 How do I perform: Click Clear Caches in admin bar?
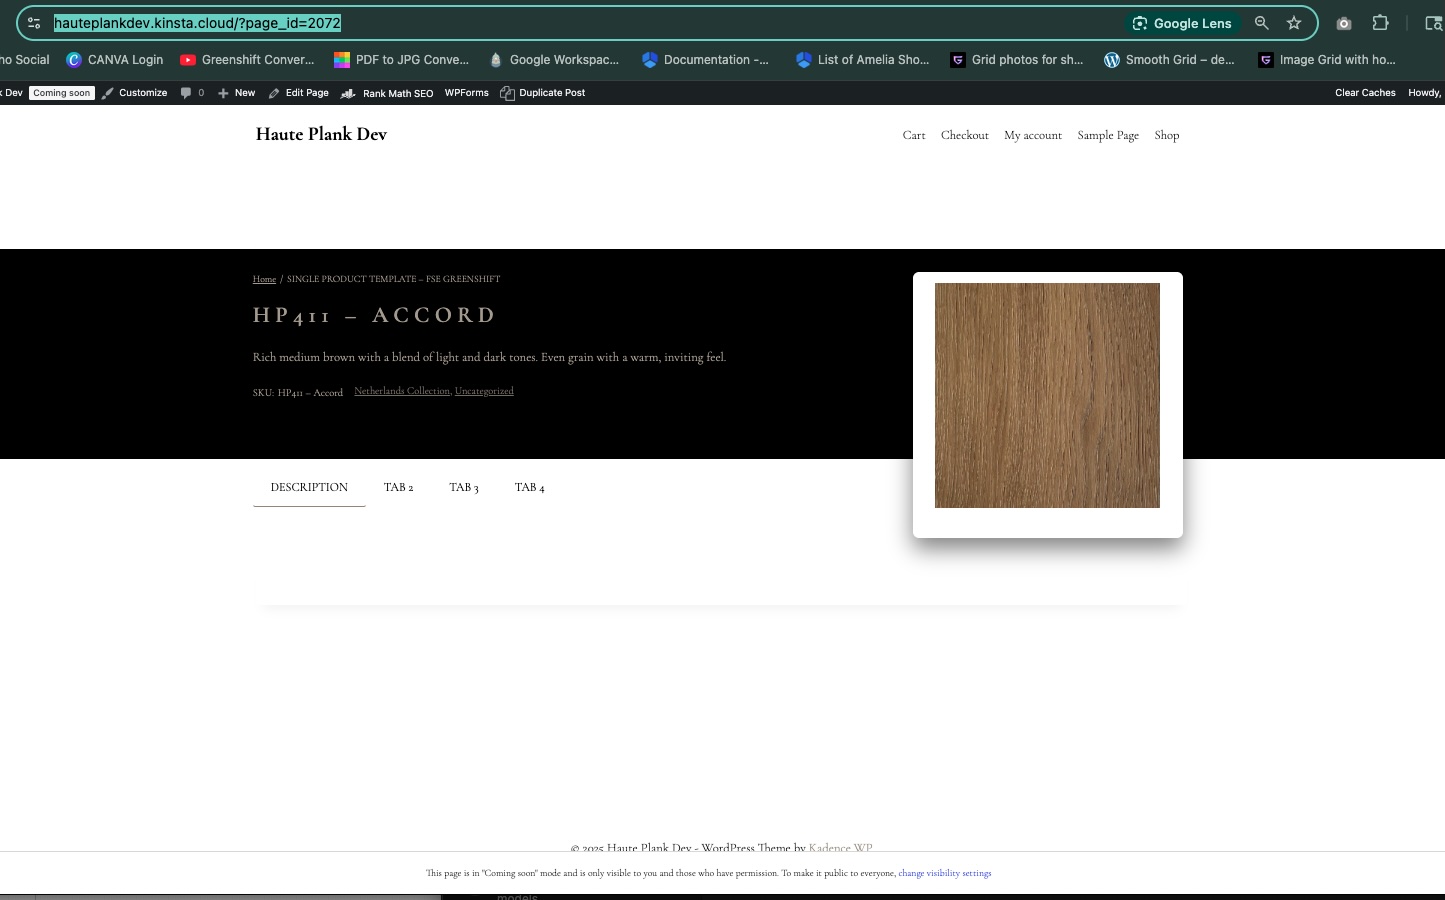[x=1365, y=93]
